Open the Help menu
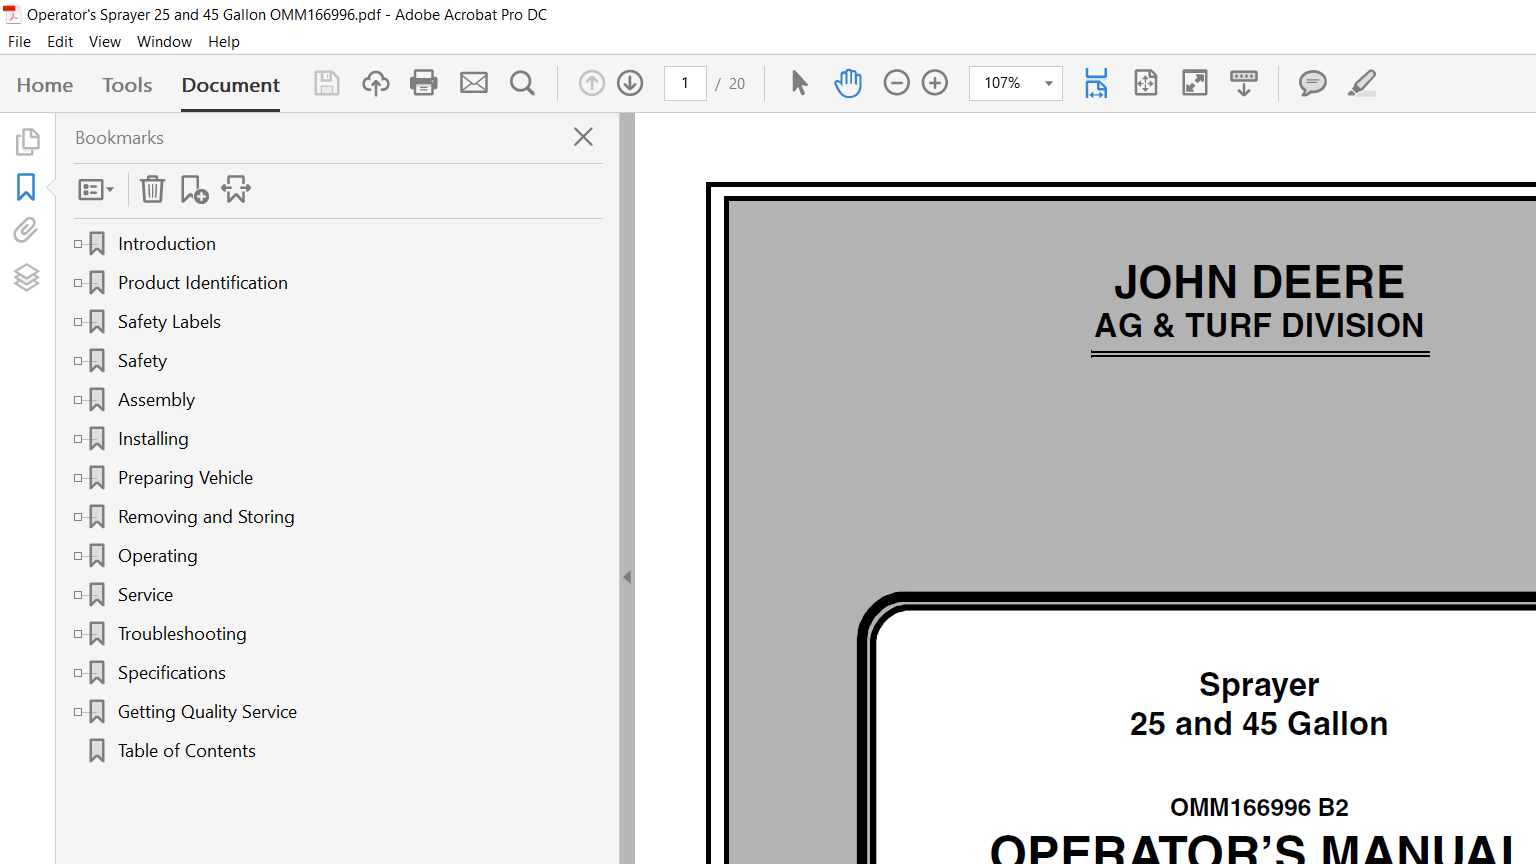Viewport: 1536px width, 864px height. 224,42
